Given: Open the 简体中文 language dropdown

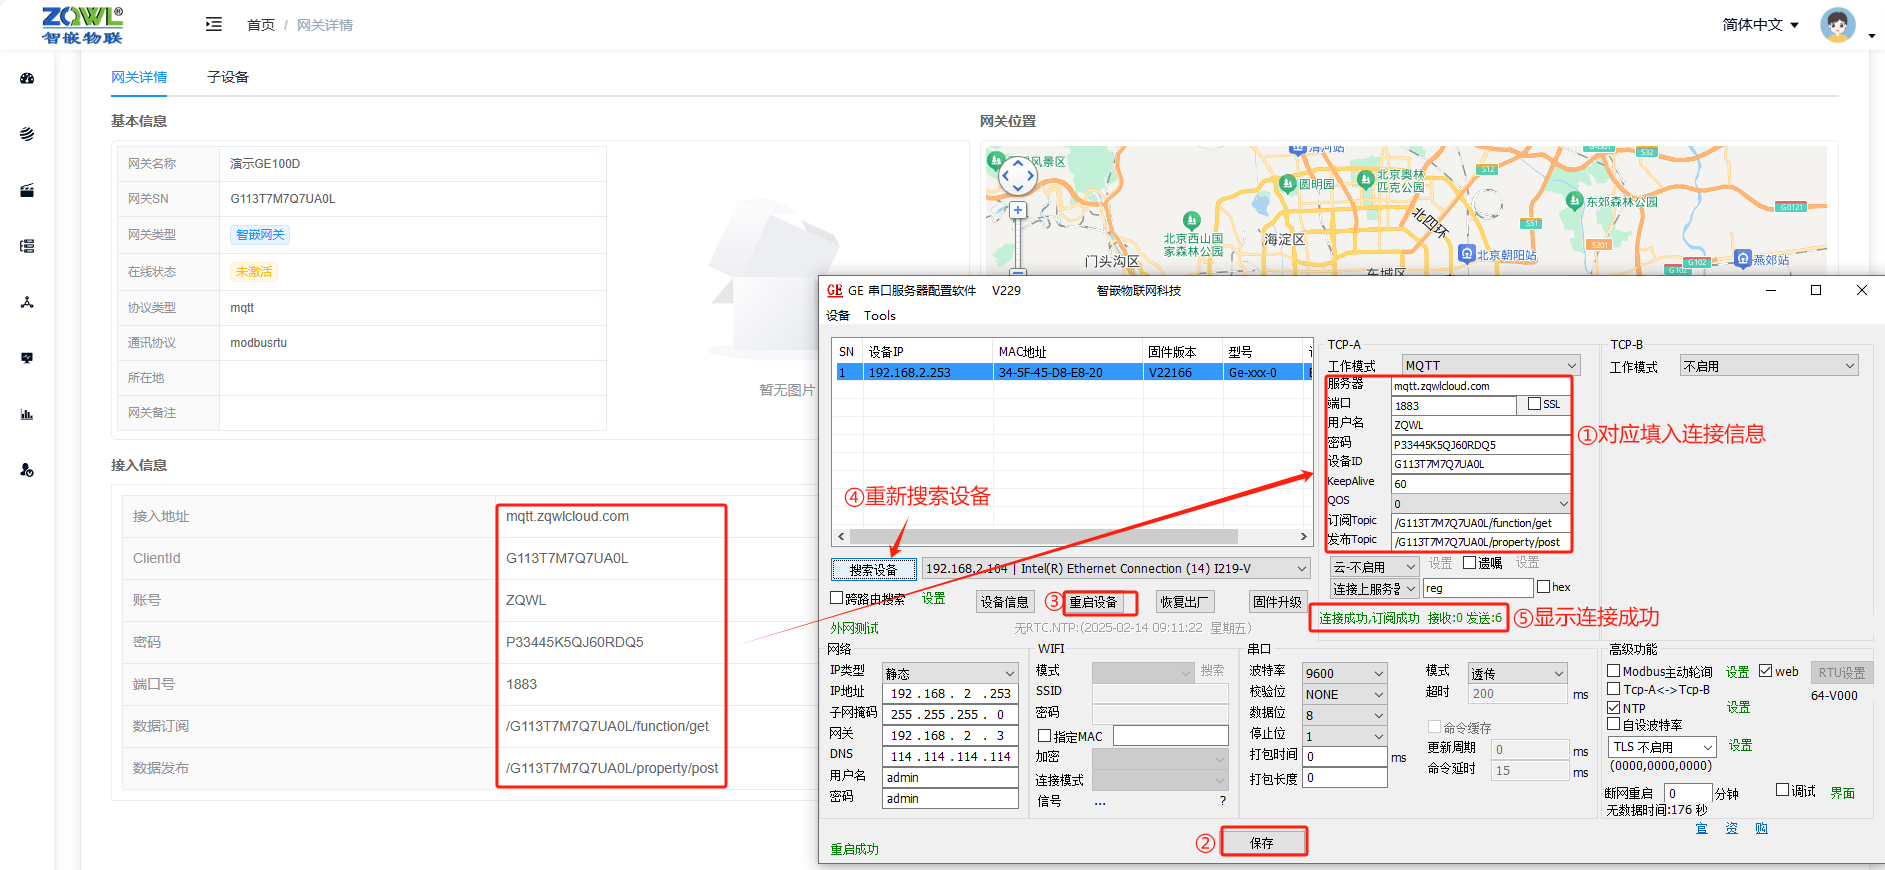Looking at the screenshot, I should pos(1760,25).
